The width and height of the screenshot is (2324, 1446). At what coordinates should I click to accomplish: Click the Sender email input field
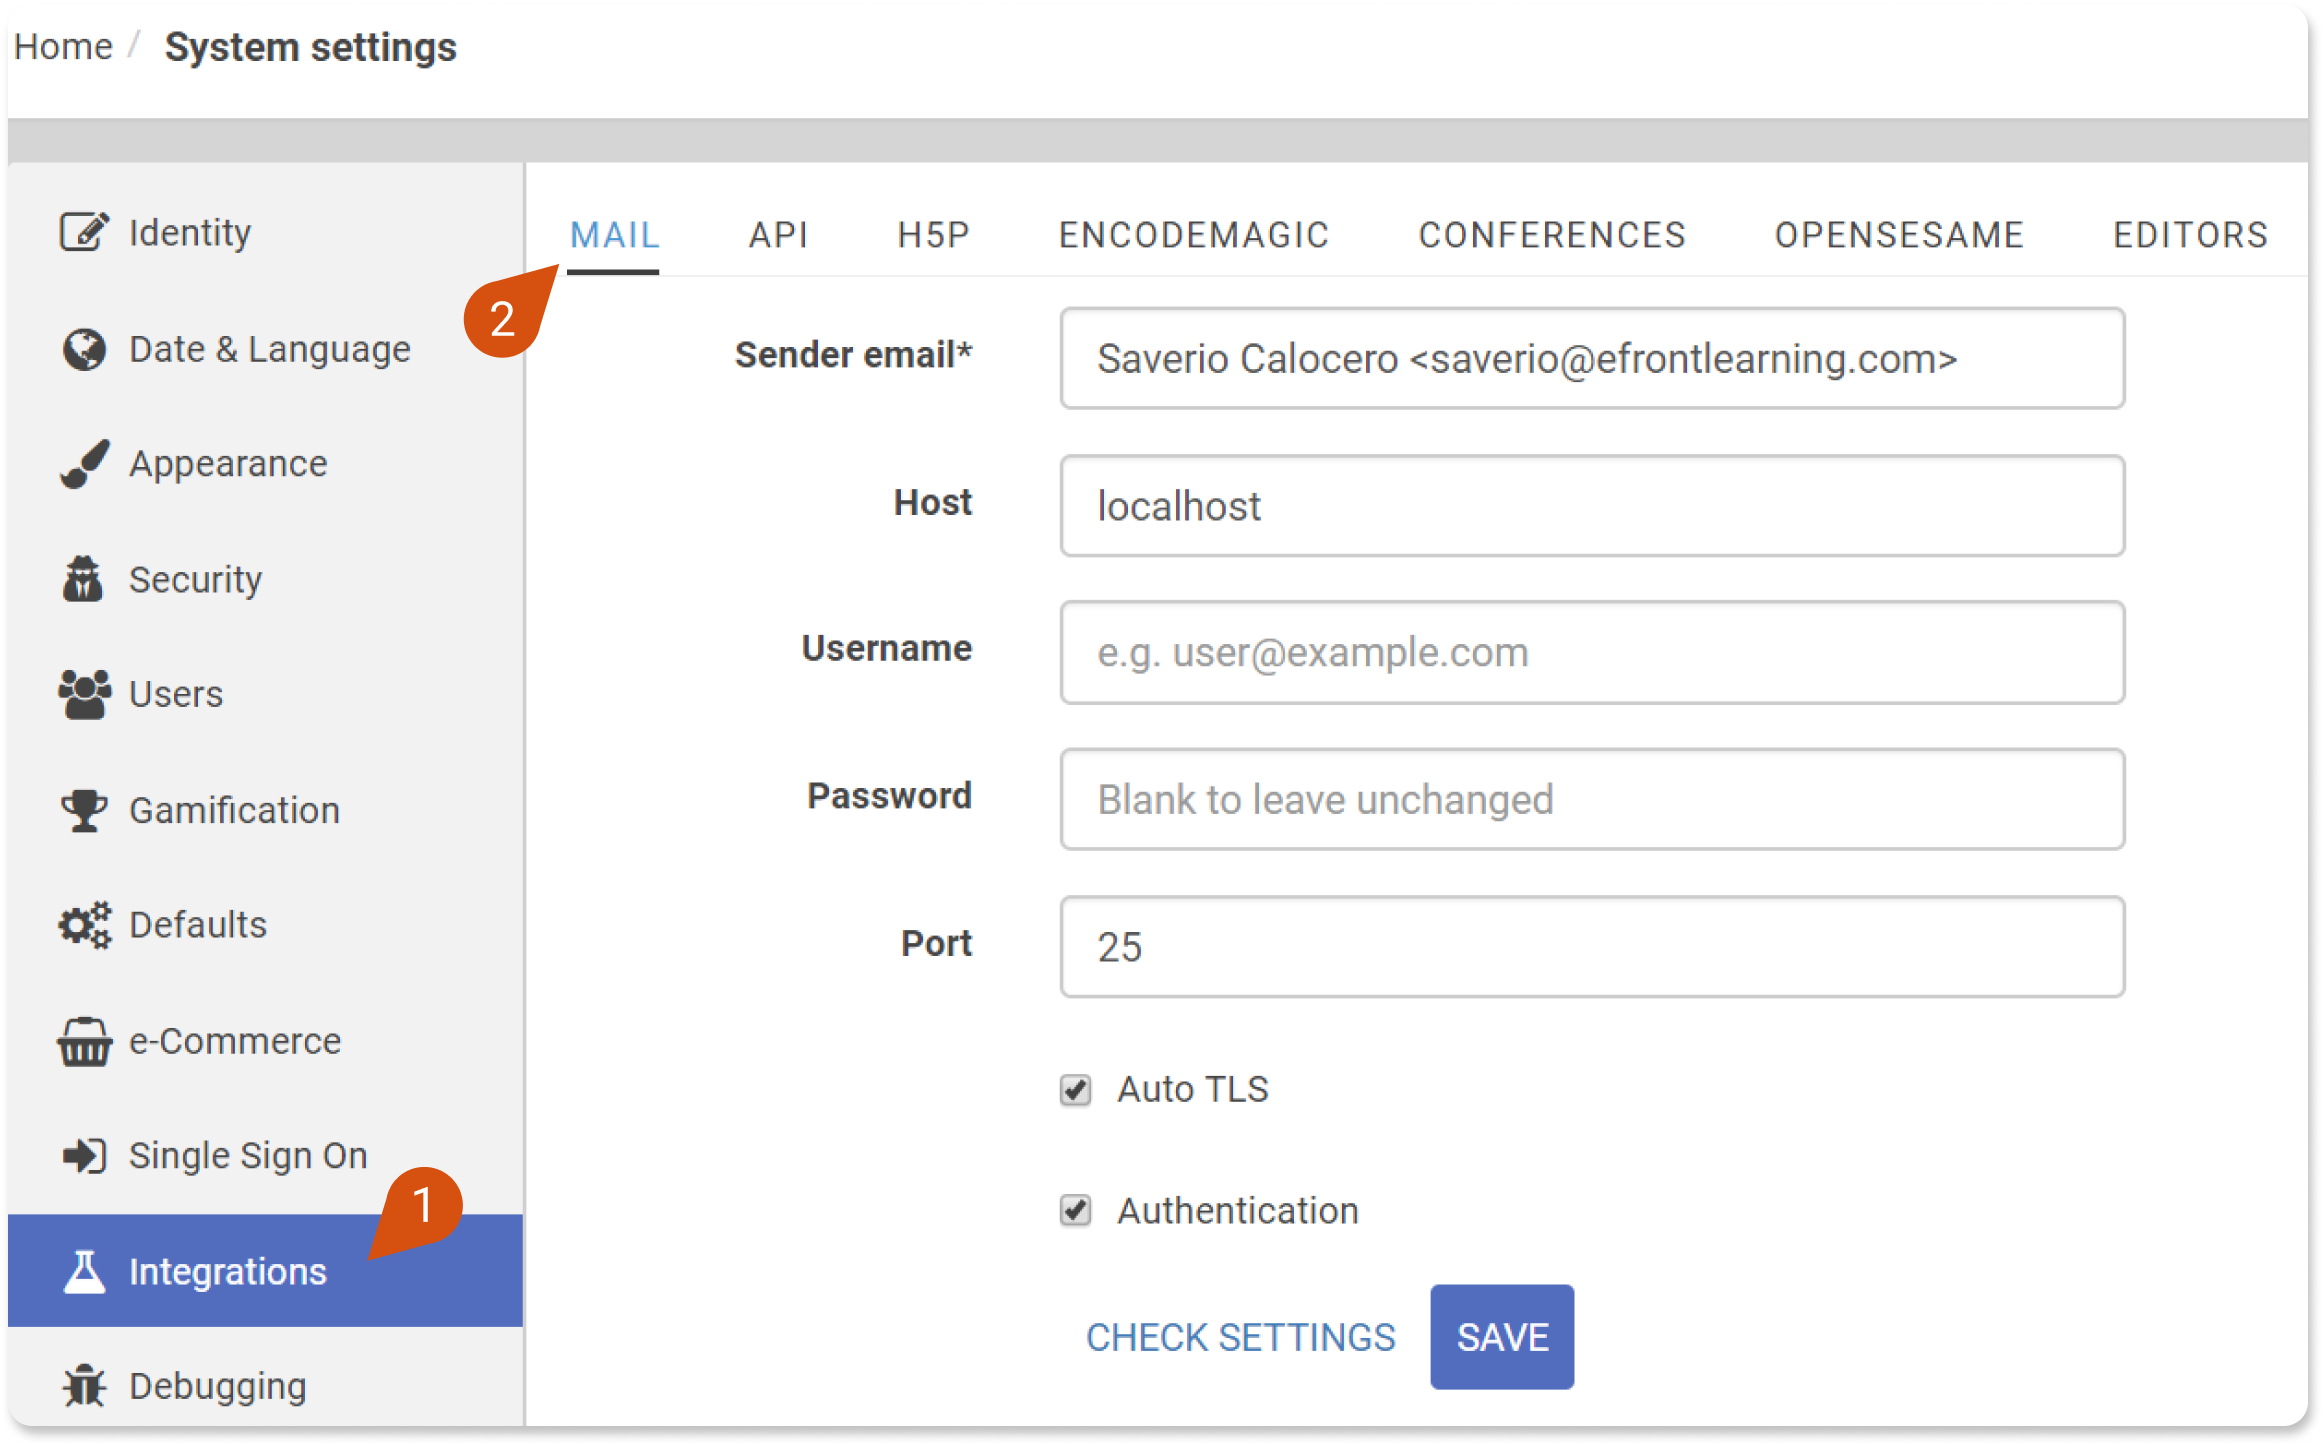1593,358
